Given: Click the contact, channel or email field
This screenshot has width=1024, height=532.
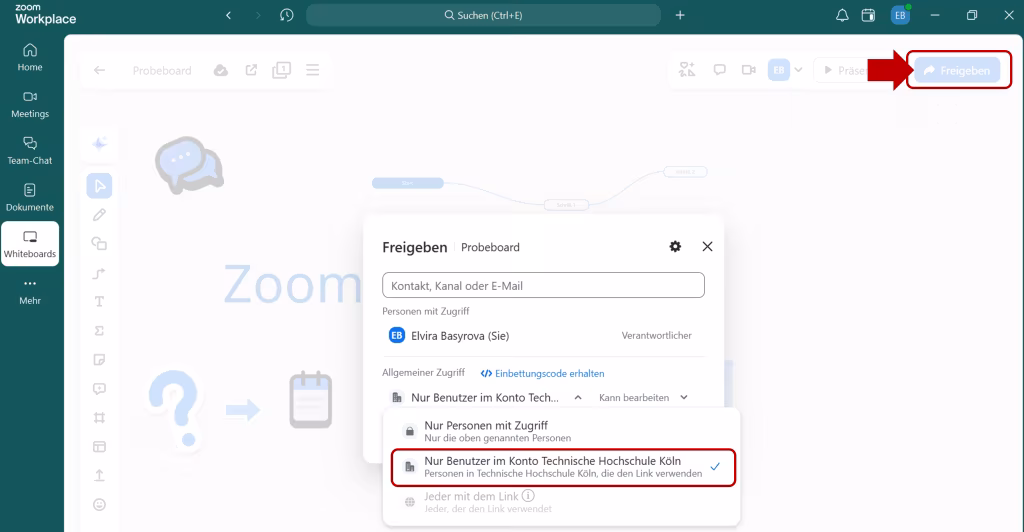Looking at the screenshot, I should pyautogui.click(x=543, y=285).
